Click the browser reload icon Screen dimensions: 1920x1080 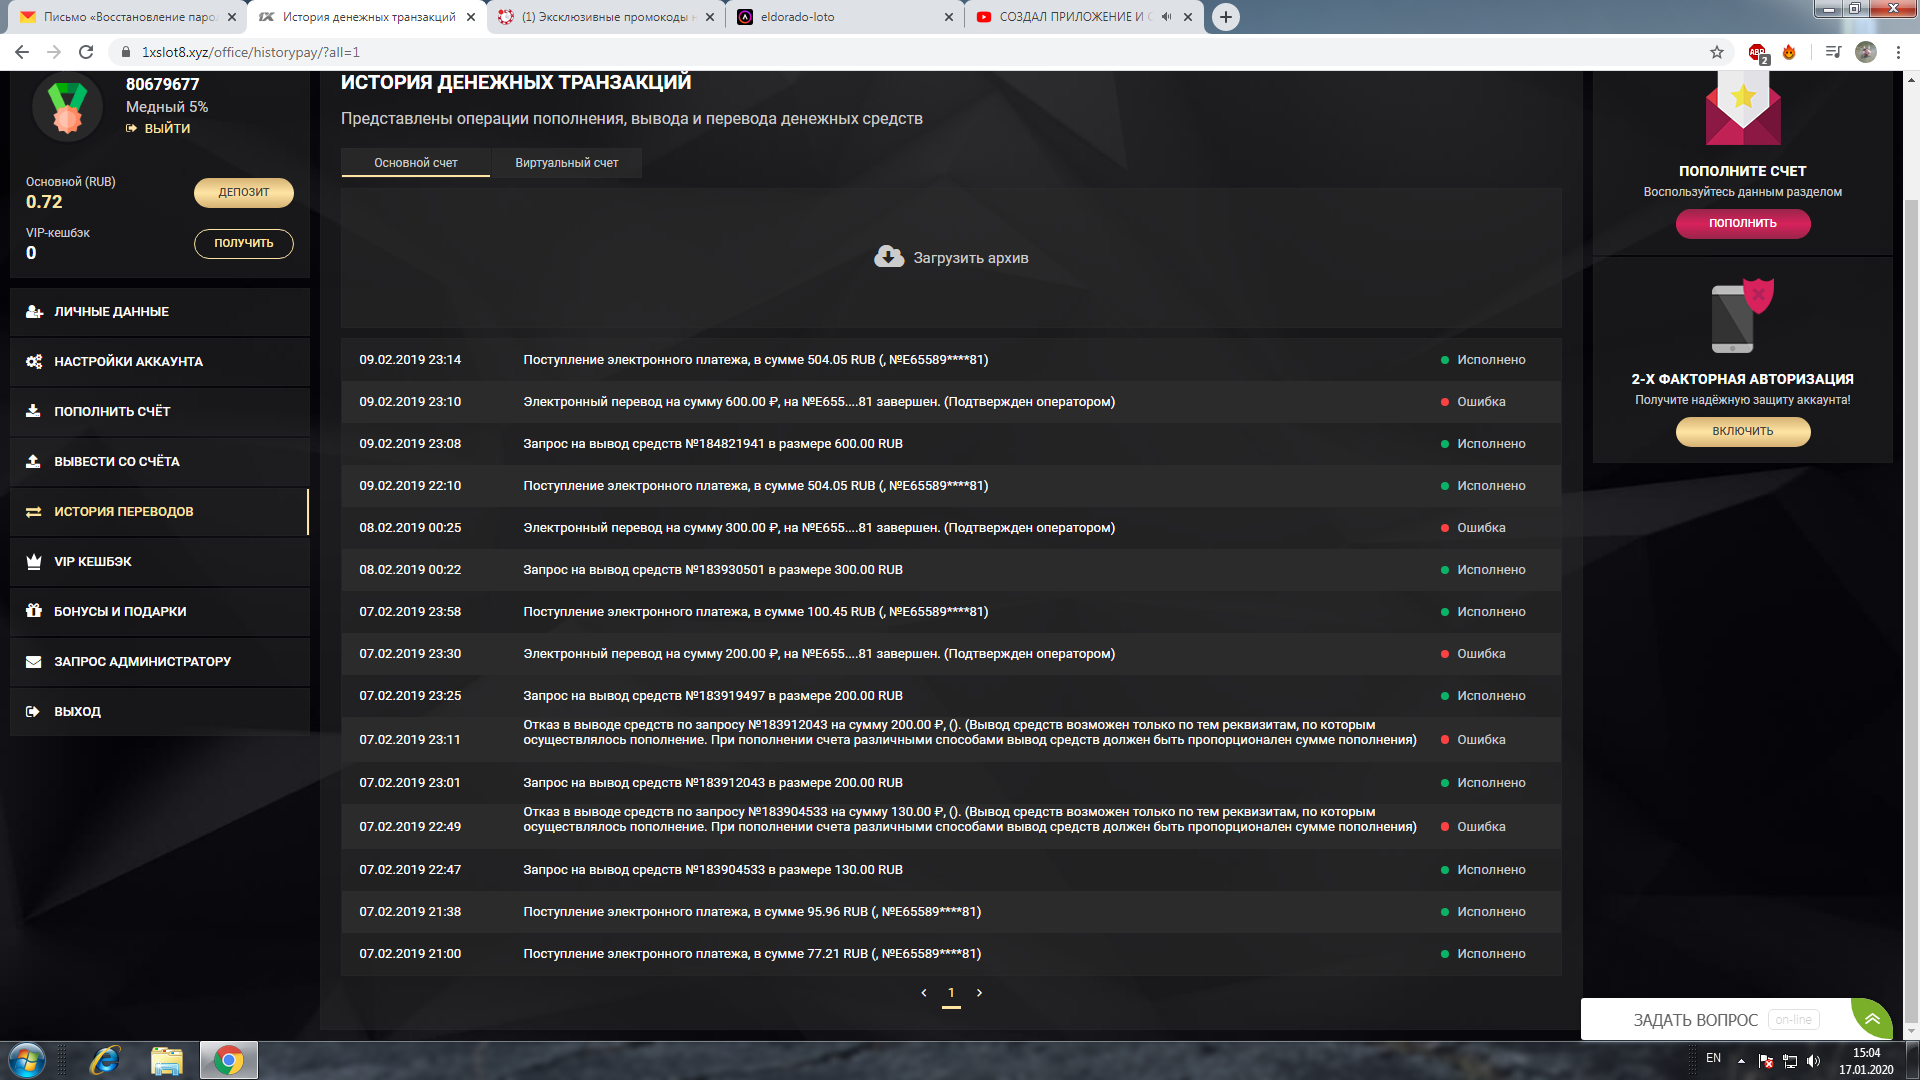86,52
